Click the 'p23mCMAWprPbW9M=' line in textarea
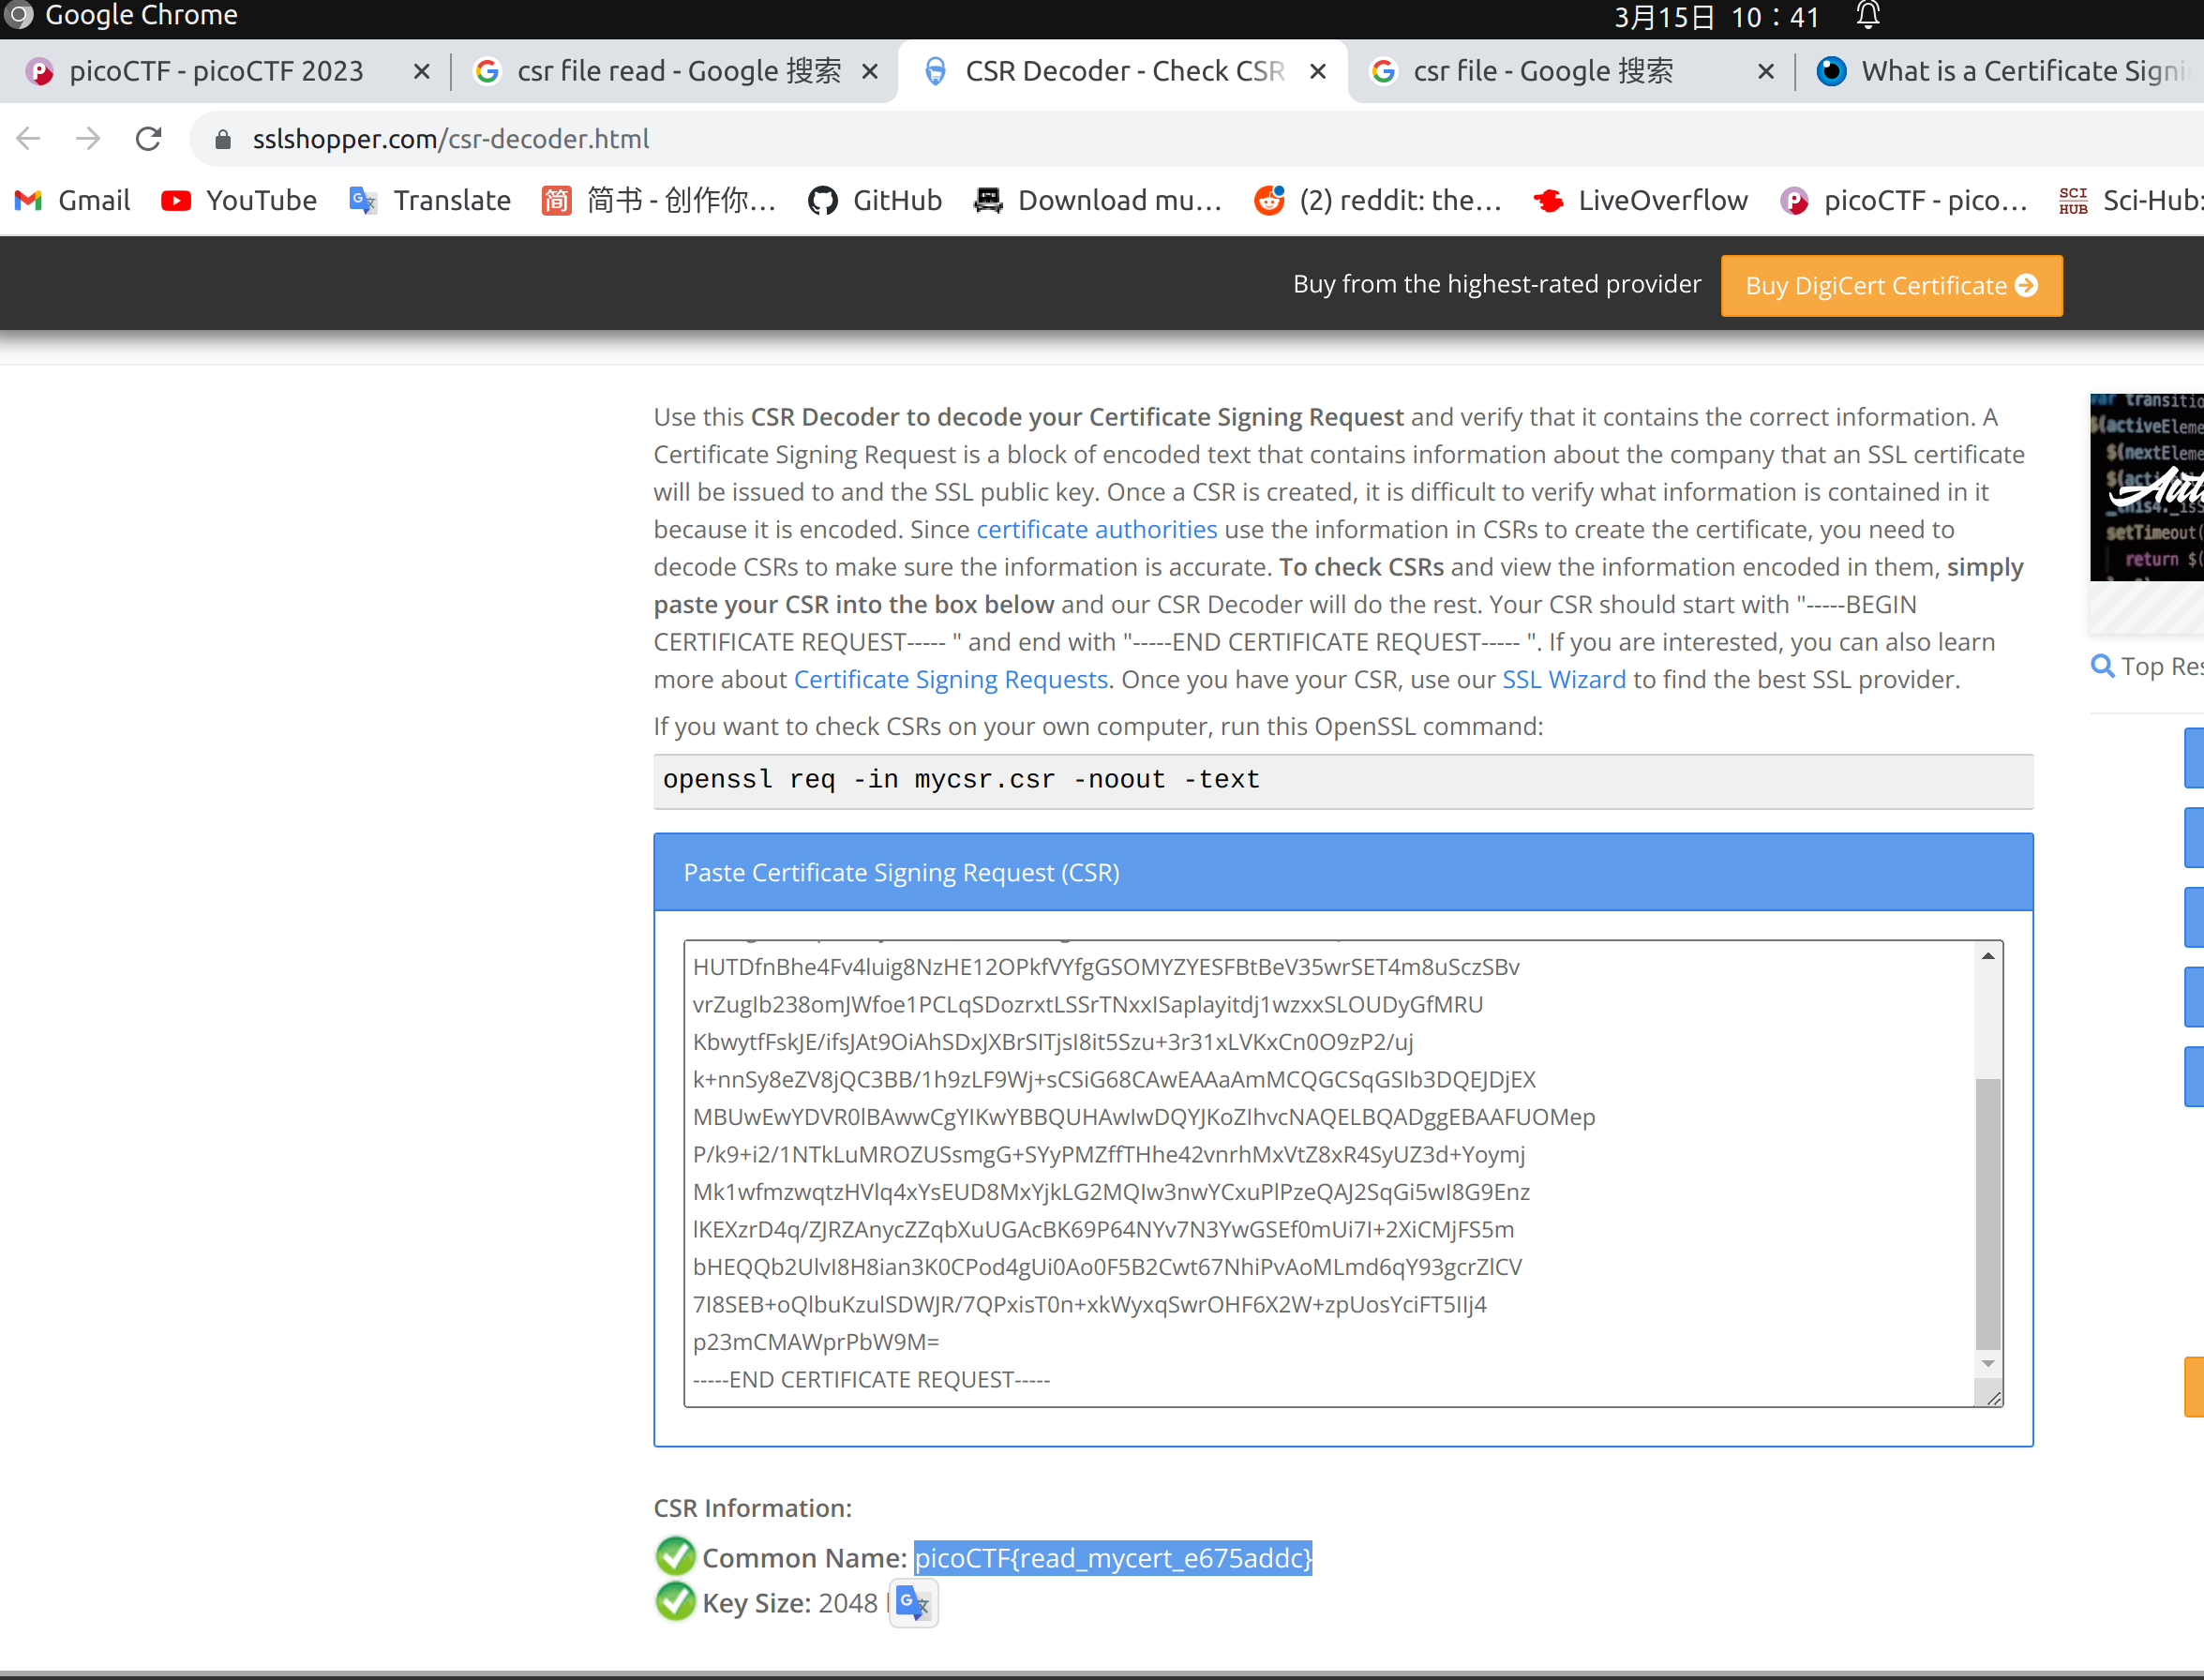The width and height of the screenshot is (2204, 1680). [x=816, y=1342]
